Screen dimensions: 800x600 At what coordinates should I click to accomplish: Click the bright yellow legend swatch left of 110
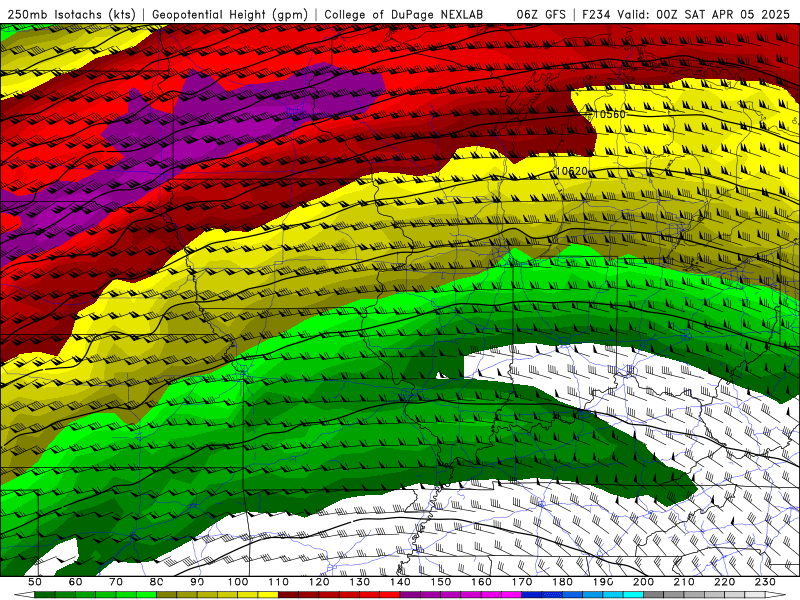point(268,595)
